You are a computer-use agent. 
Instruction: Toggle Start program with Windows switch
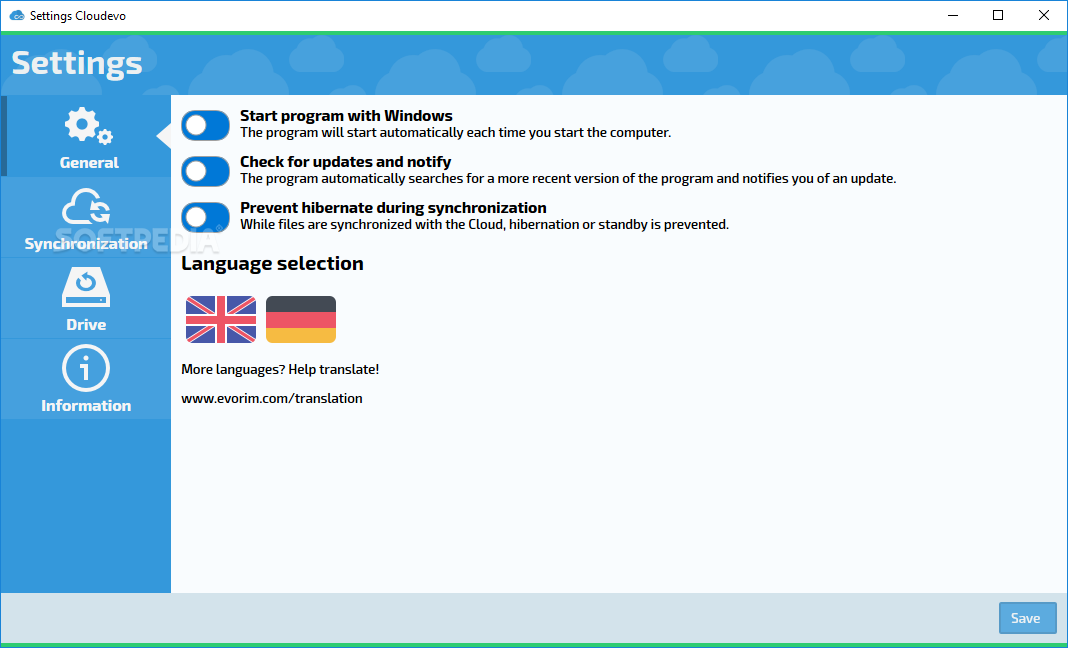point(206,125)
